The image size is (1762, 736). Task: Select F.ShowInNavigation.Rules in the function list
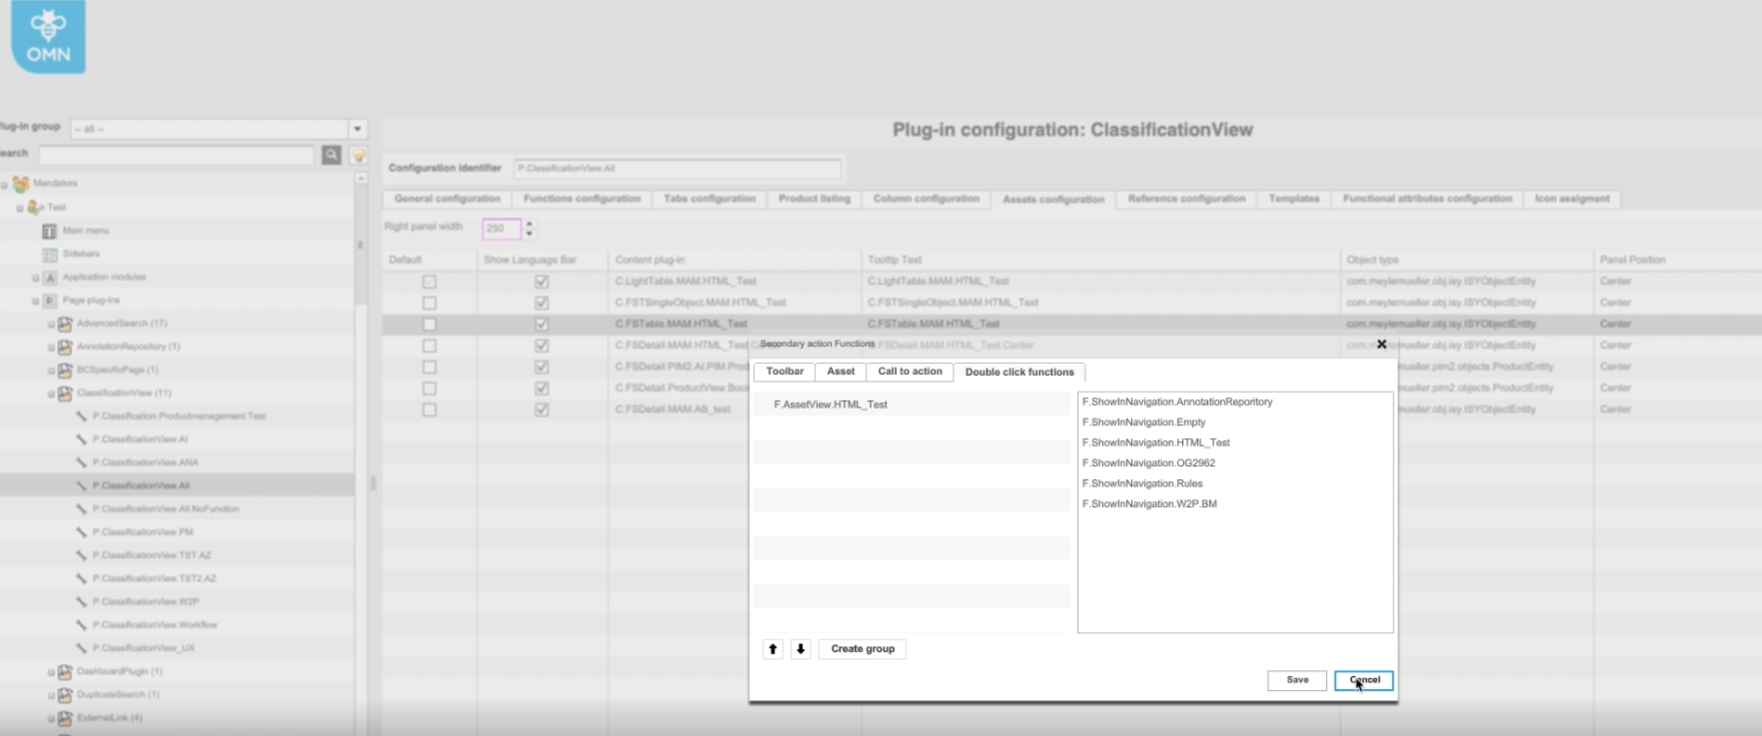1142,483
